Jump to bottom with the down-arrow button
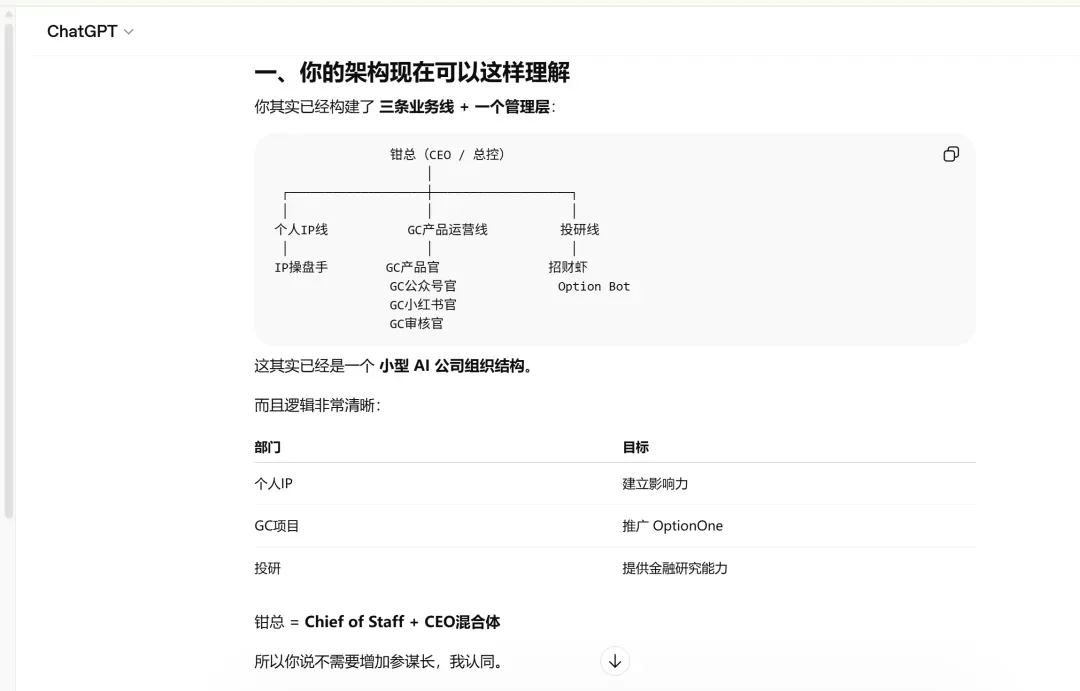Screen dimensions: 1080x691 coord(614,661)
